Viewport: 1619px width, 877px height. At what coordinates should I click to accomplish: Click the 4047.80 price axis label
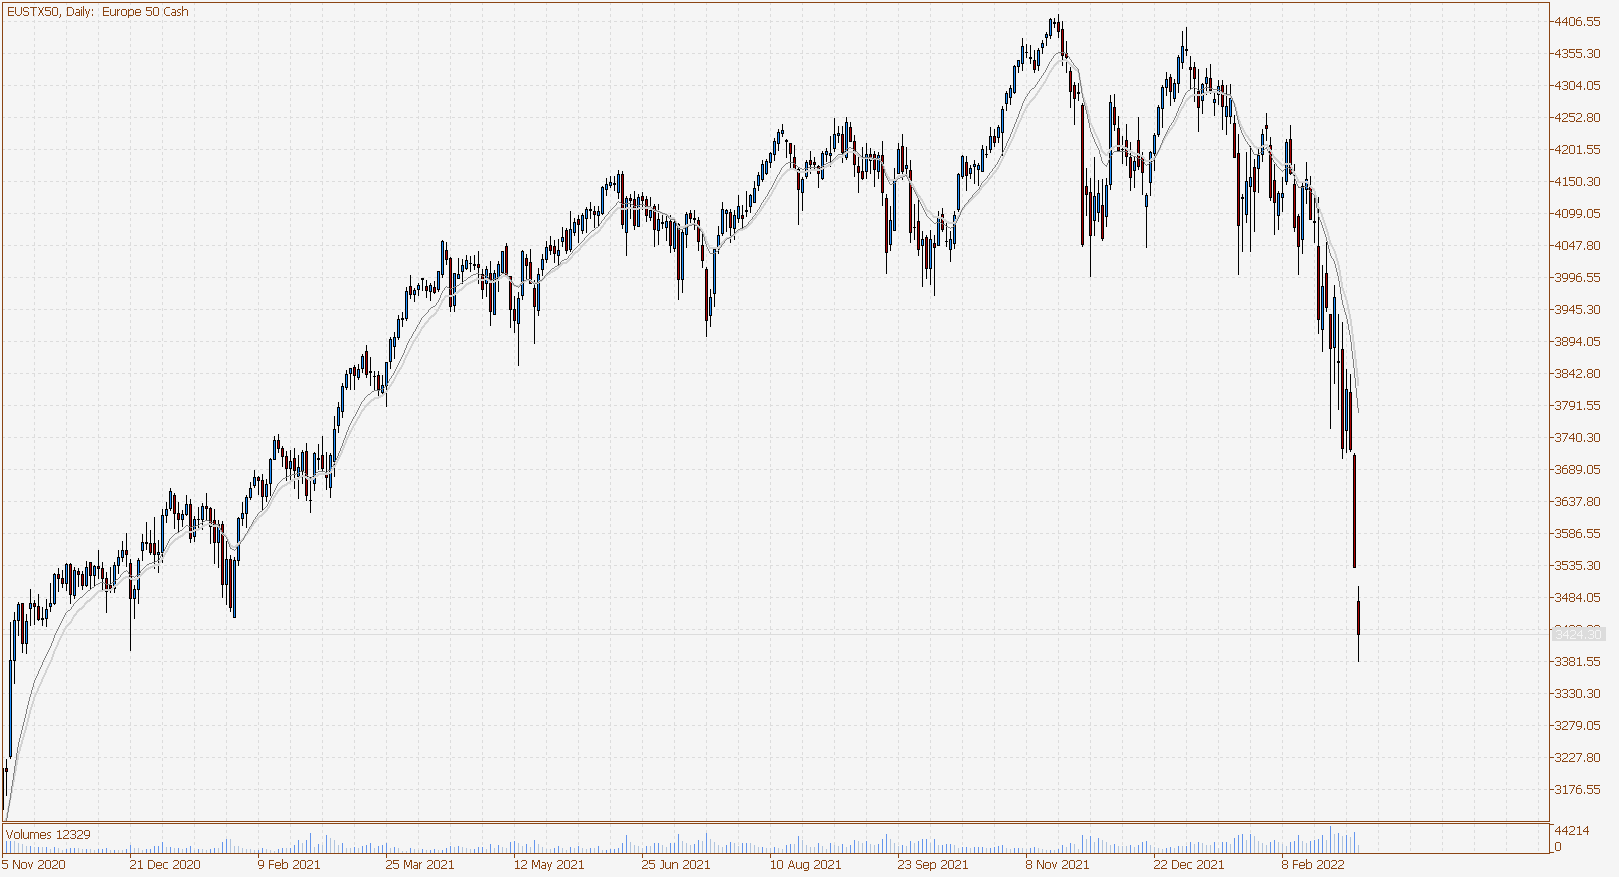click(x=1577, y=245)
